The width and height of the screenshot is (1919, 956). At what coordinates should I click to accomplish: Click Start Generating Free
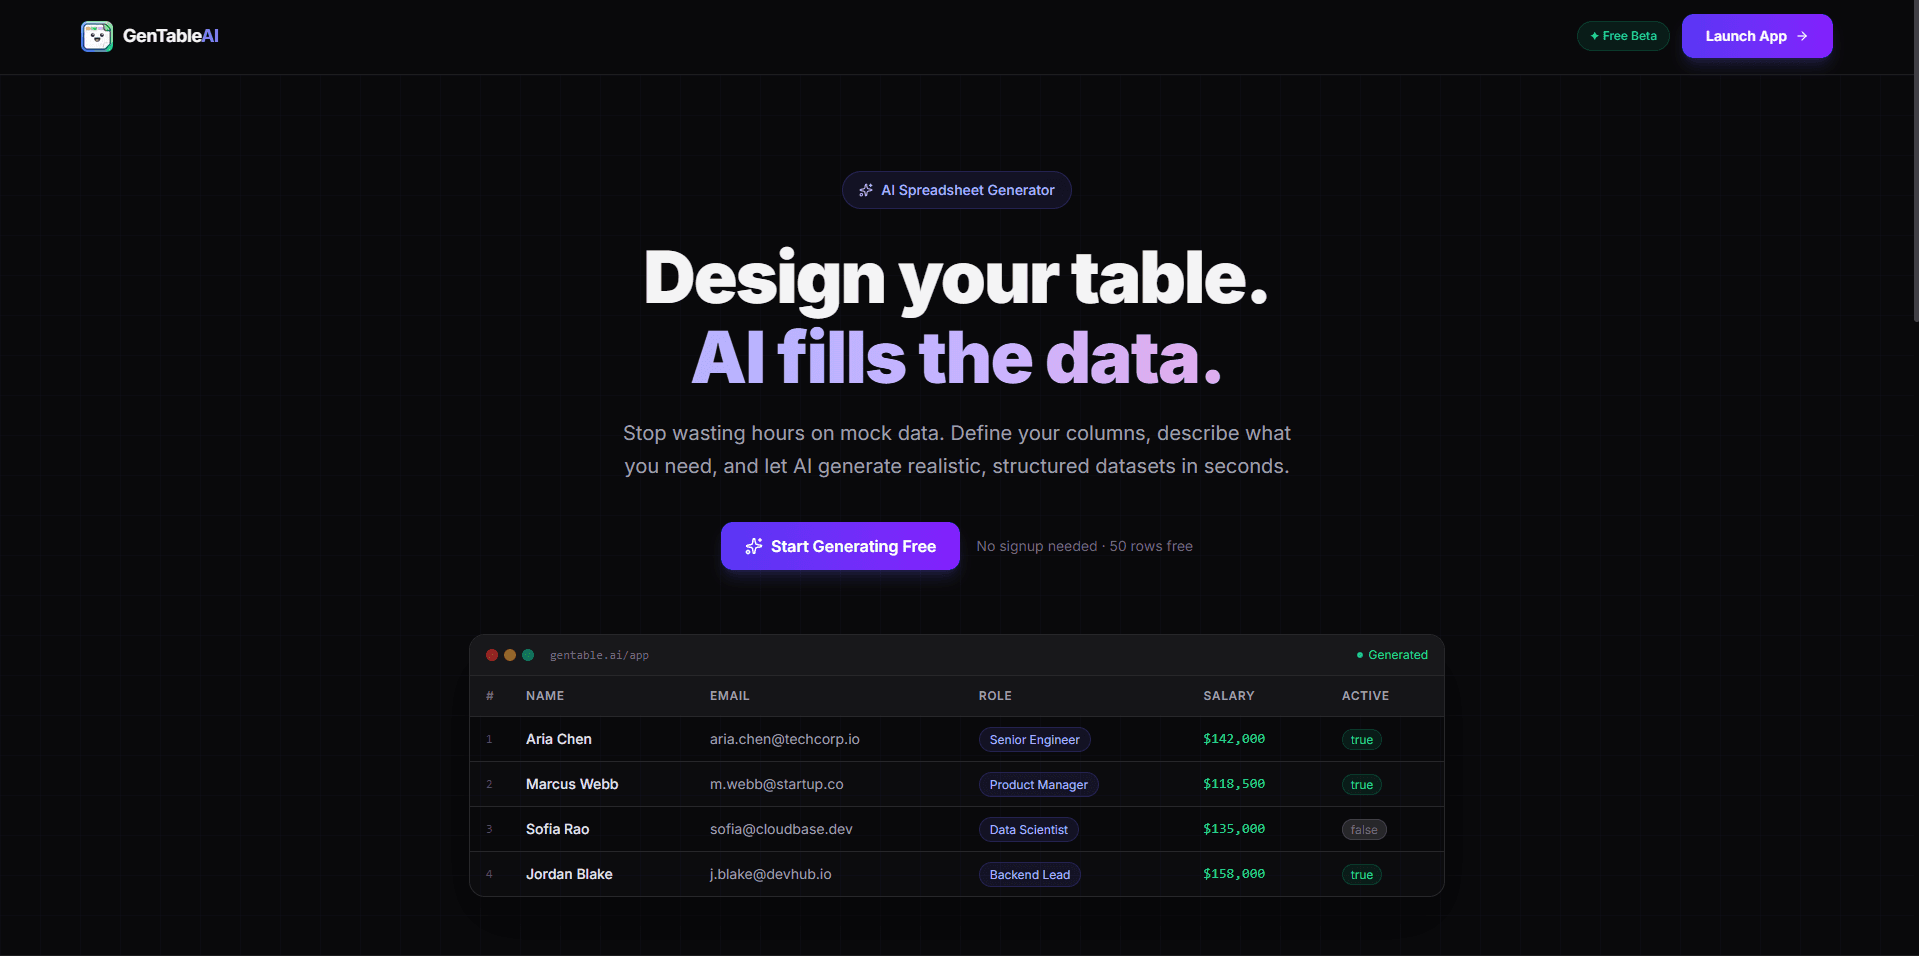840,546
